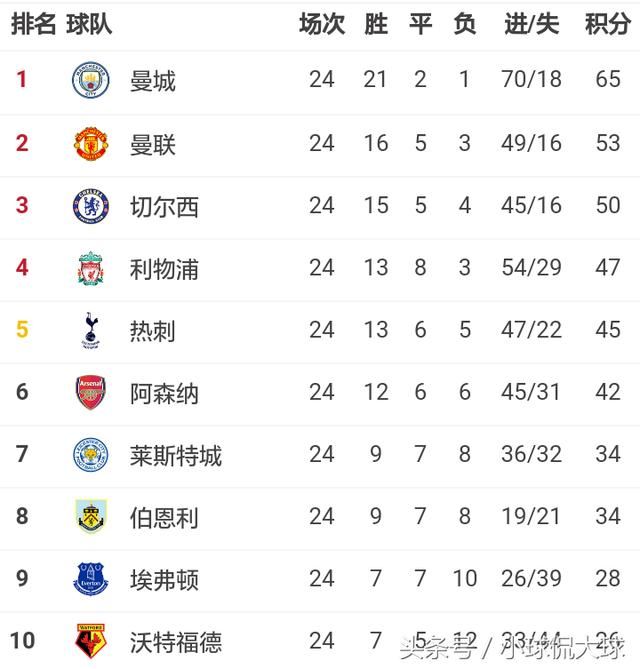Sort table by 积分 column header
The height and width of the screenshot is (669, 640).
pyautogui.click(x=607, y=24)
